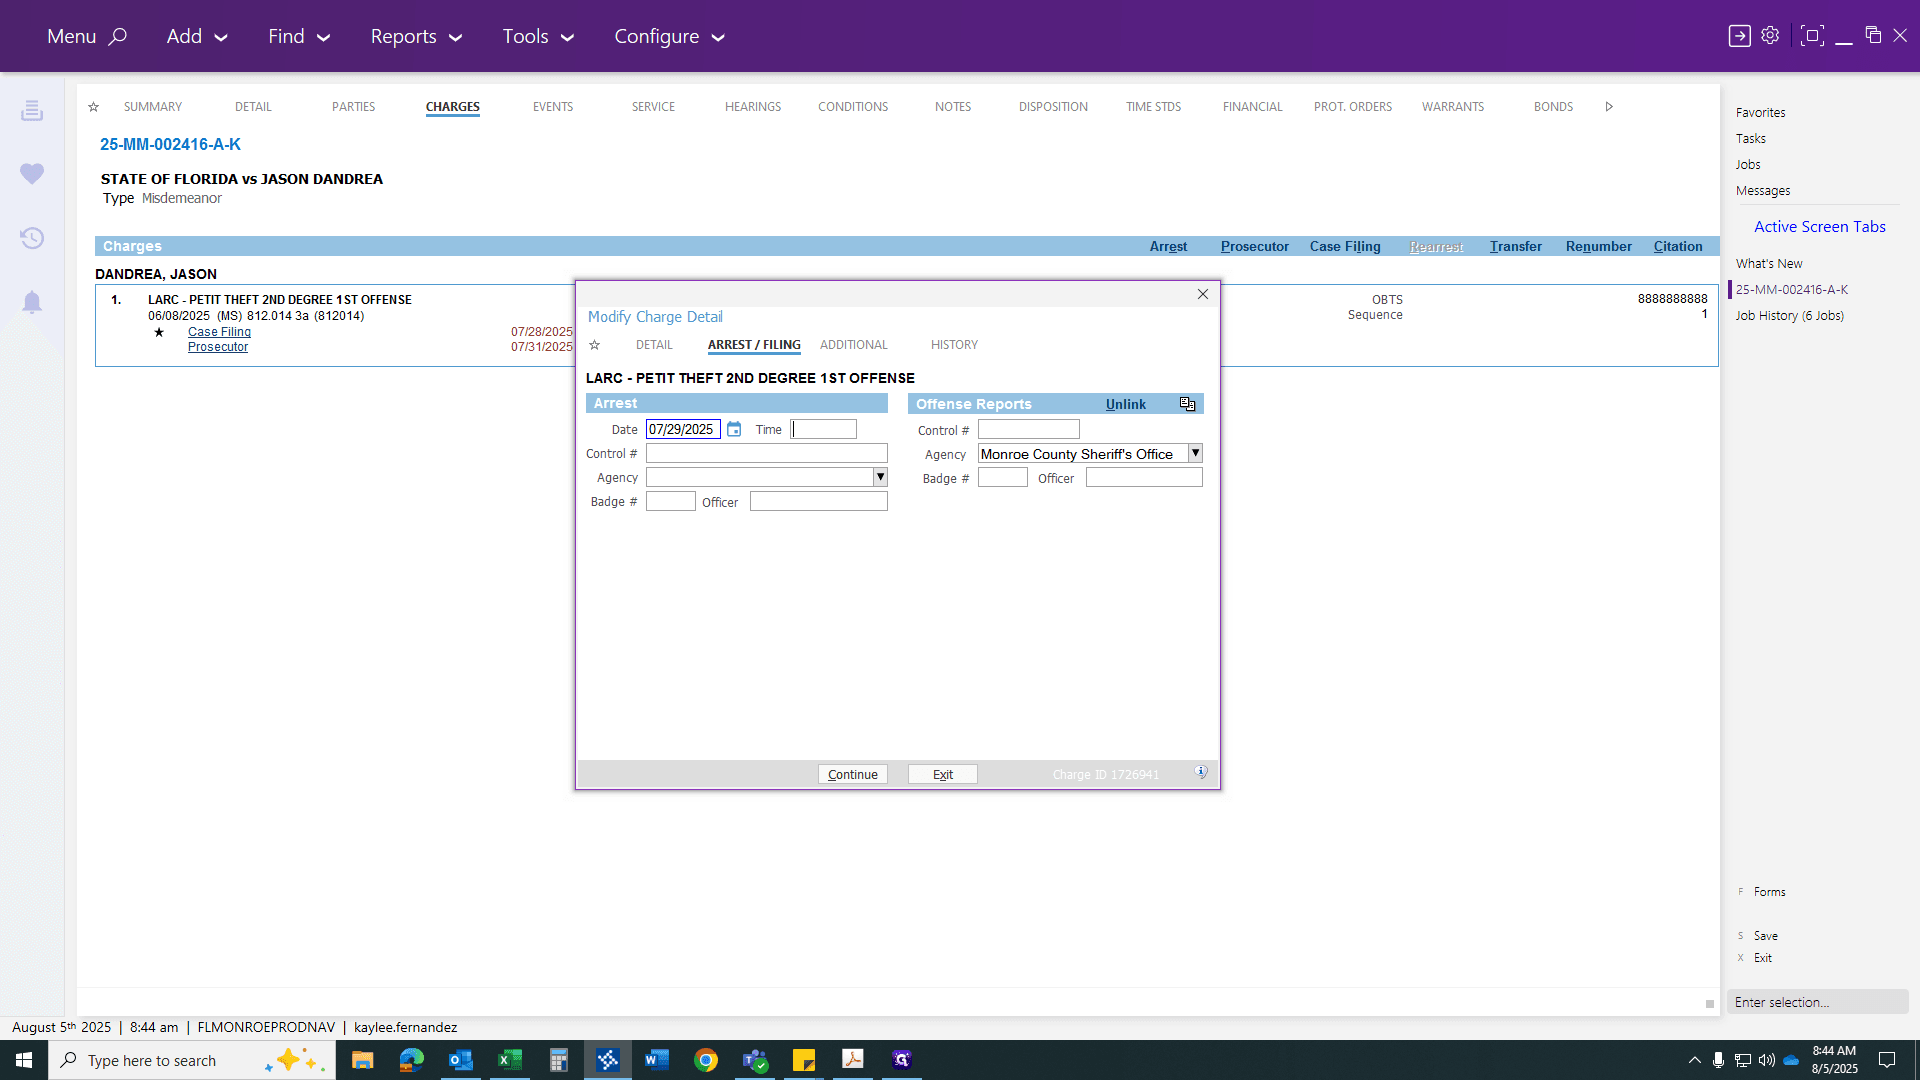Toggle the full screen icon in header
Screen dimensions: 1920x1080
(1811, 36)
